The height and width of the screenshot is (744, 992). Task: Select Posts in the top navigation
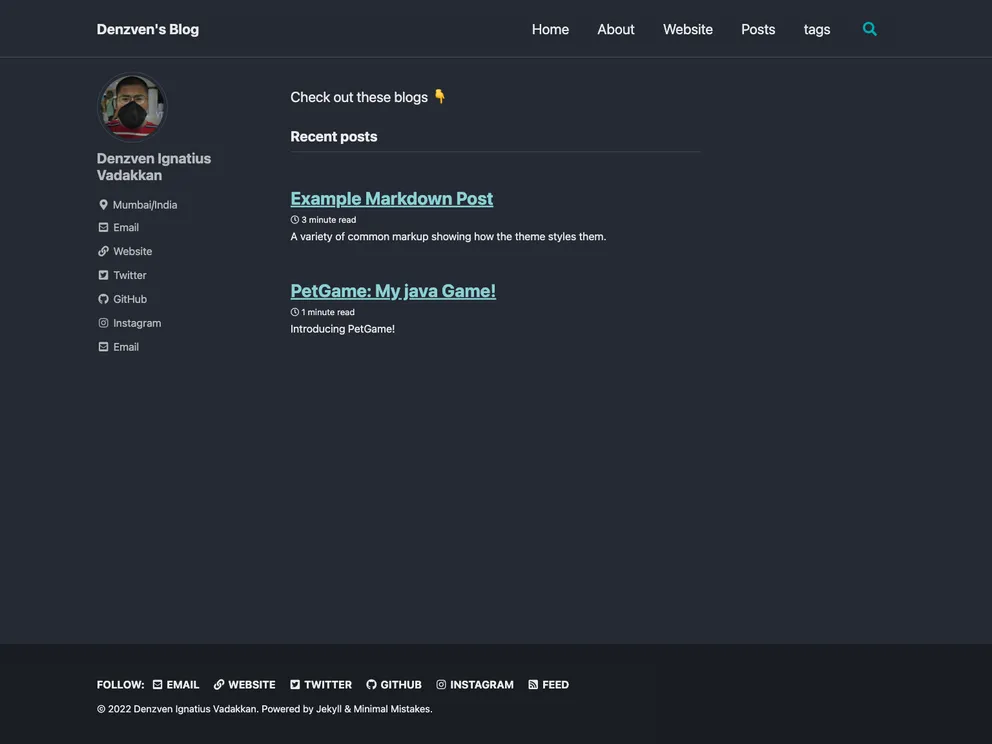tap(758, 29)
